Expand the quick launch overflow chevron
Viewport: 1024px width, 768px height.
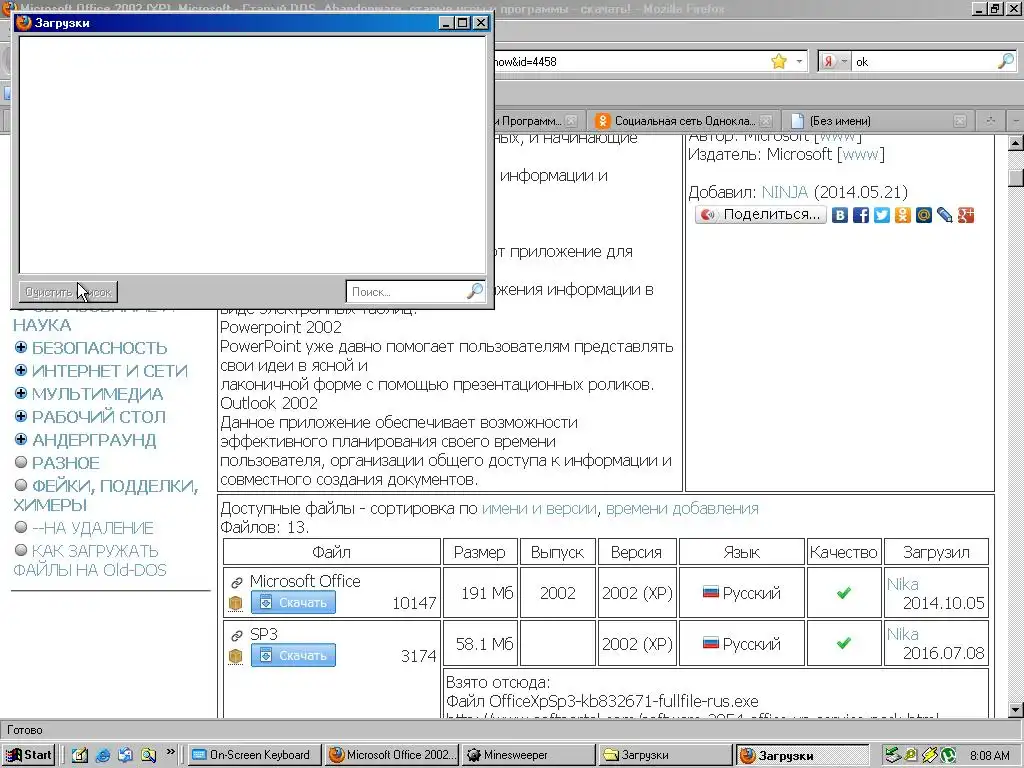coord(170,752)
